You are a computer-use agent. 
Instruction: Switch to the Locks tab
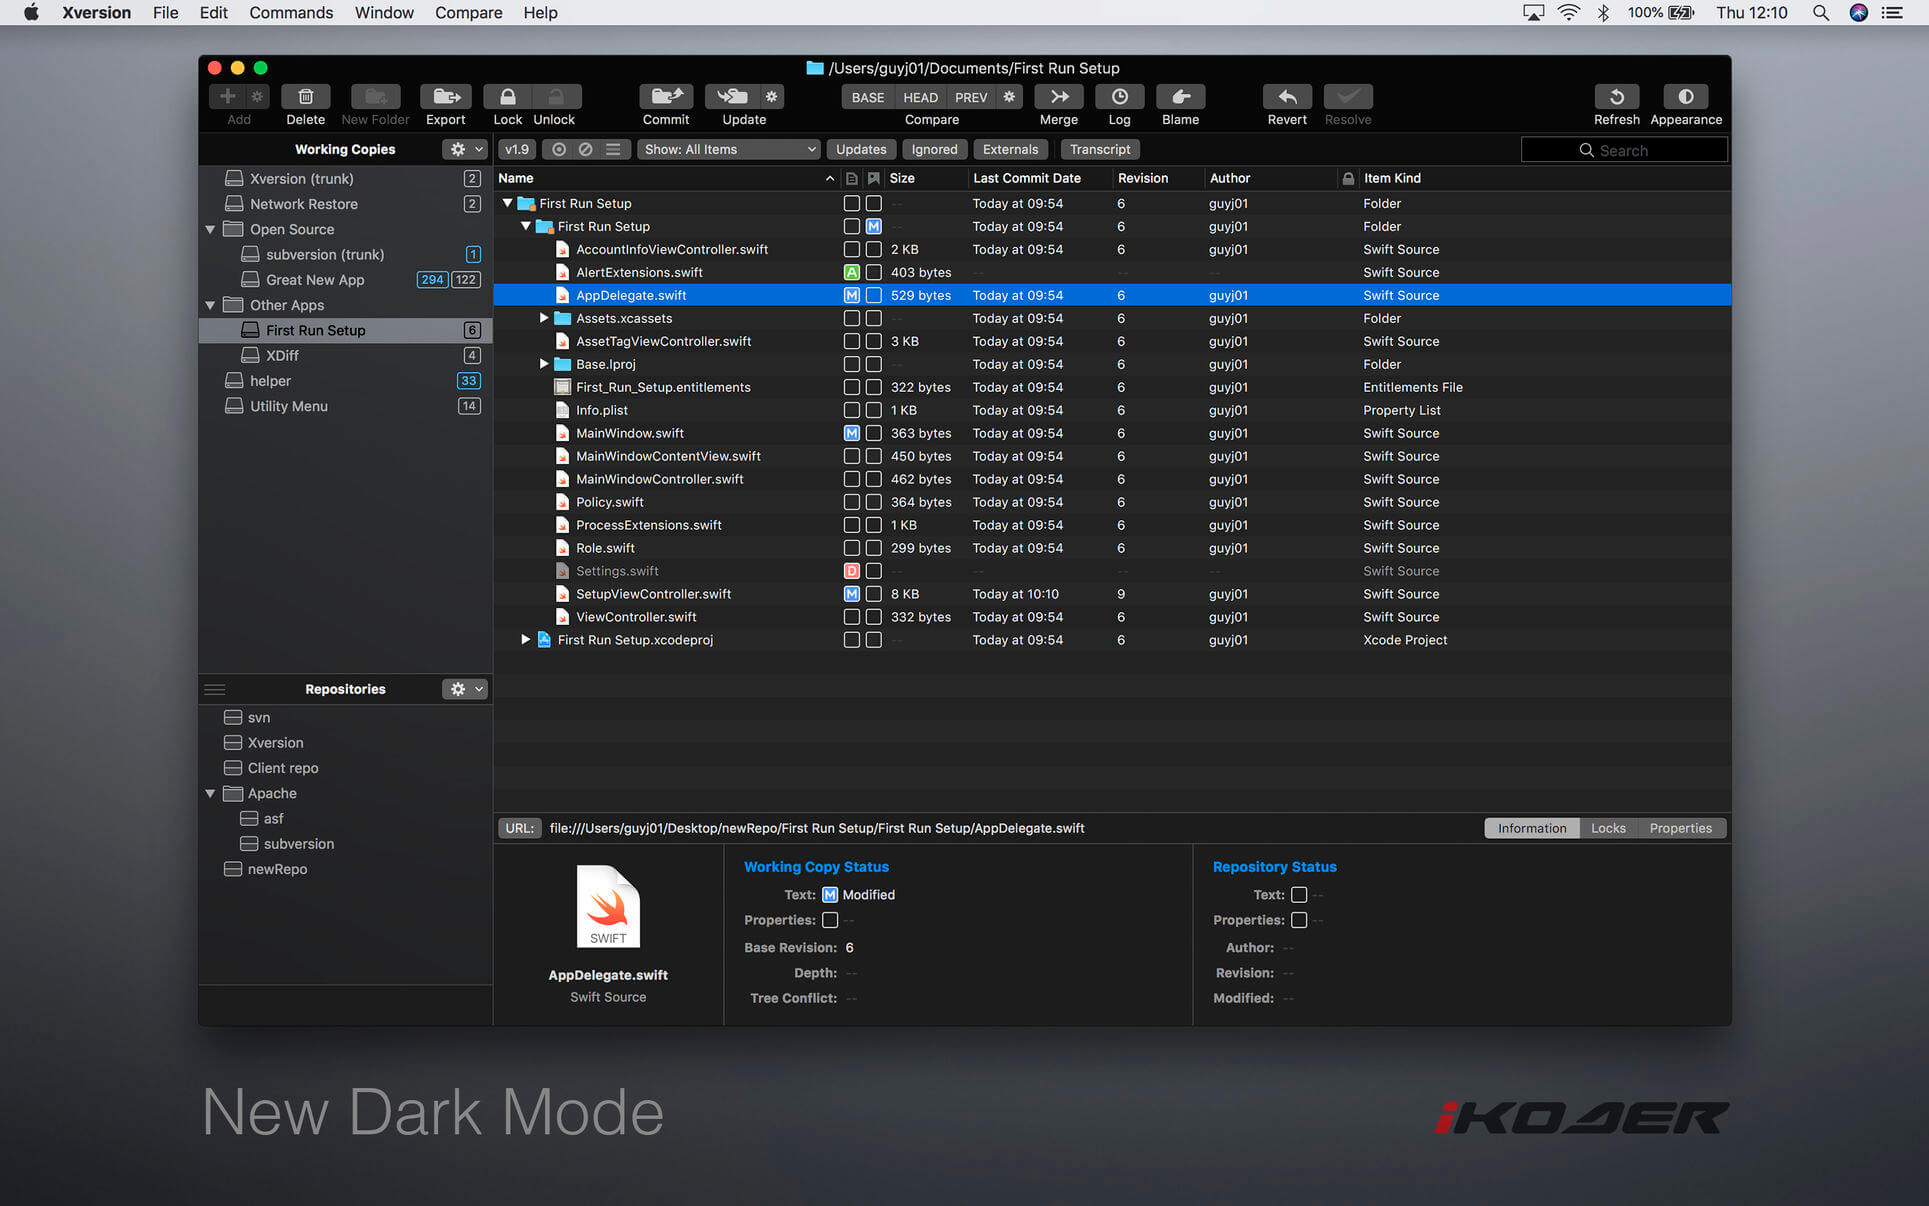click(1608, 828)
